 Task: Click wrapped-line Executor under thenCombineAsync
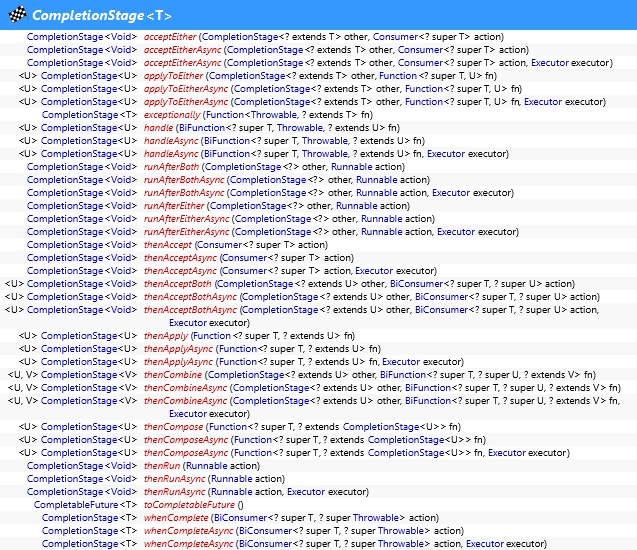(x=188, y=414)
